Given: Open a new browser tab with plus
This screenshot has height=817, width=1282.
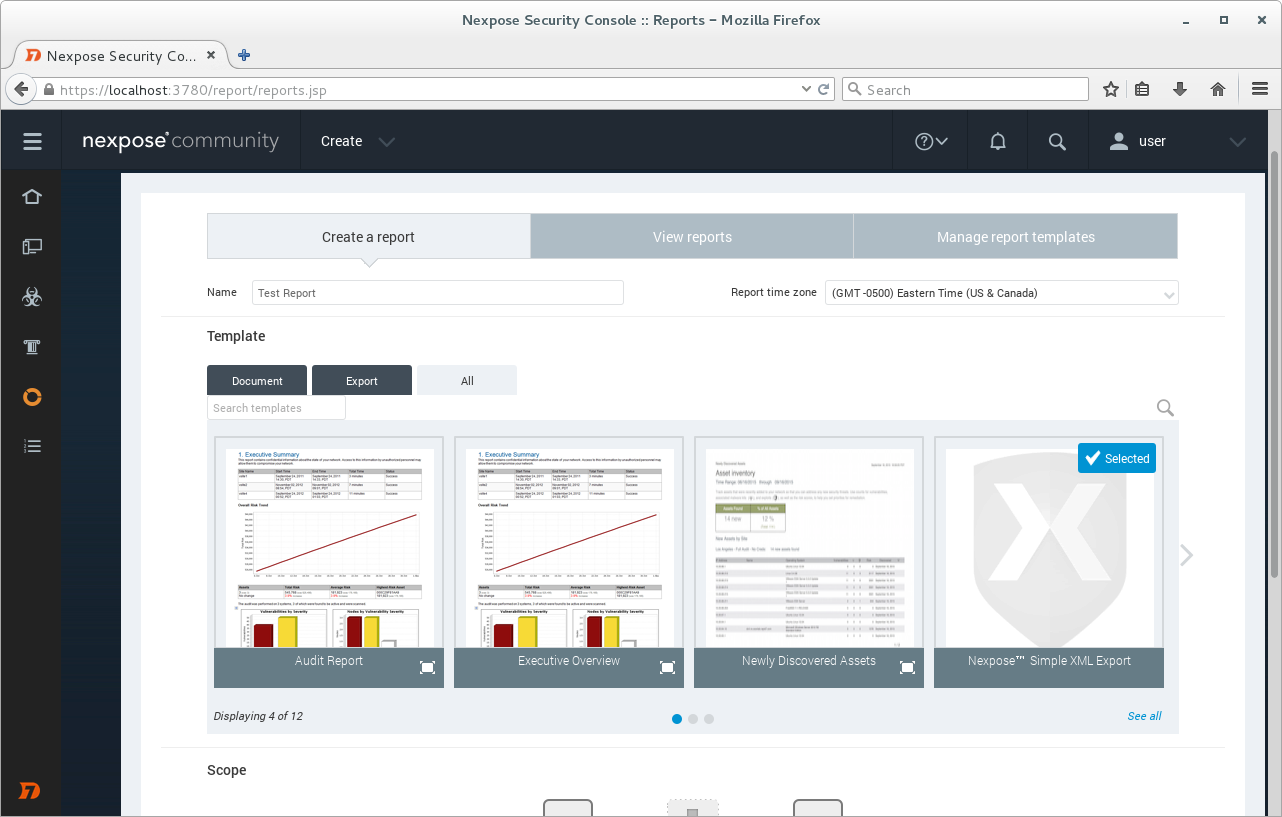Looking at the screenshot, I should click(x=244, y=55).
